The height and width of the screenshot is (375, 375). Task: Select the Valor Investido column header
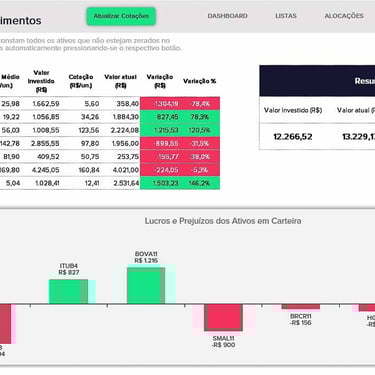coord(41,81)
